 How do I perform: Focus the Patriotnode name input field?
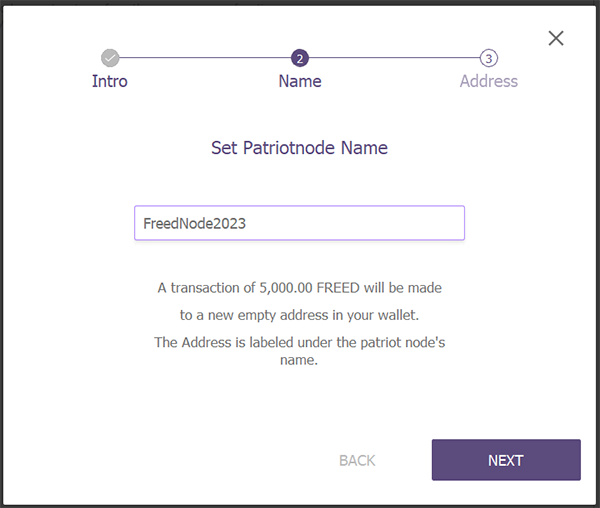click(299, 223)
